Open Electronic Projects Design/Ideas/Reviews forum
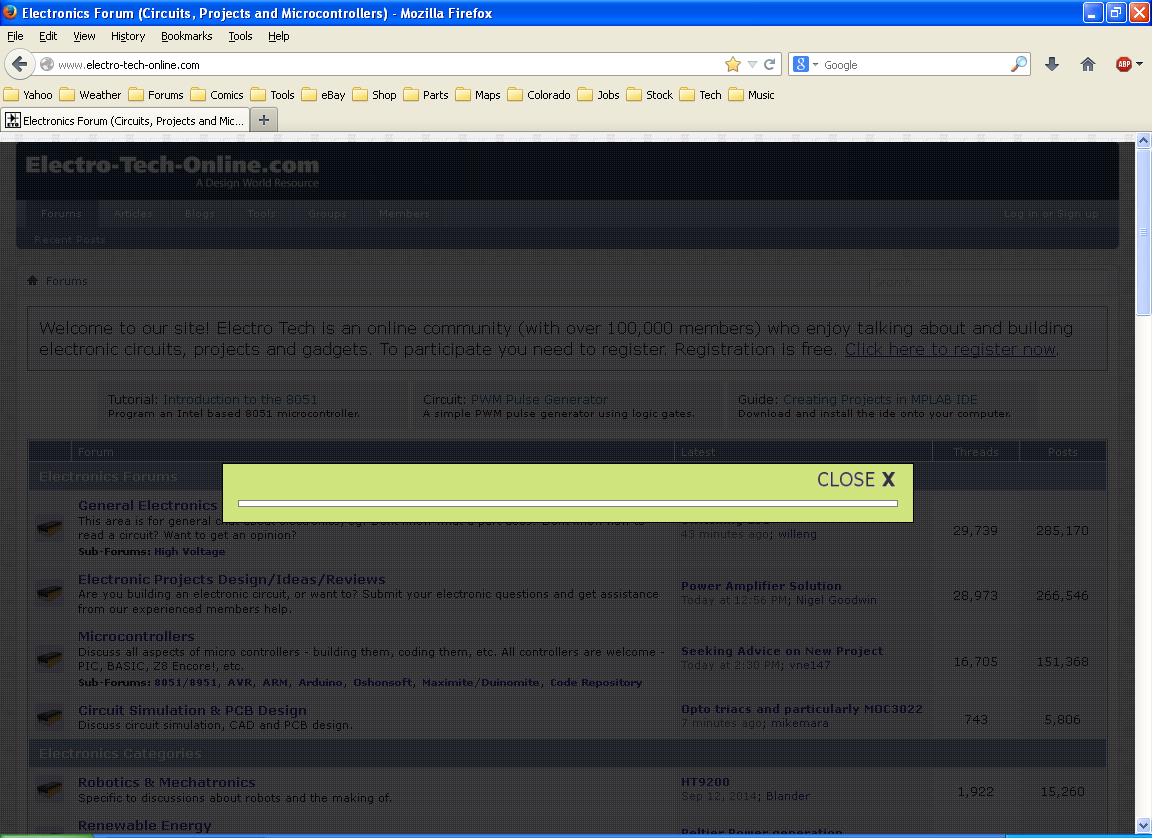Image resolution: width=1152 pixels, height=838 pixels. tap(231, 579)
